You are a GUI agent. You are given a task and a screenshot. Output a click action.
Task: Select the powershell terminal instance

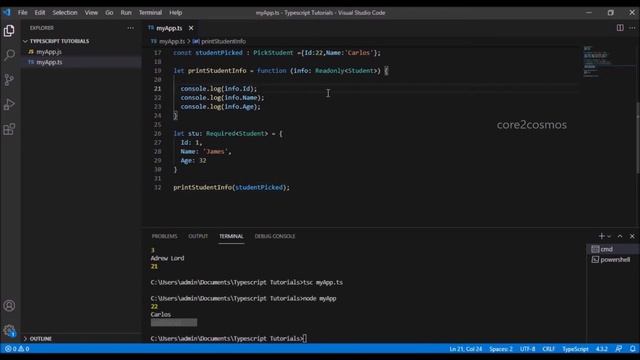click(x=613, y=260)
